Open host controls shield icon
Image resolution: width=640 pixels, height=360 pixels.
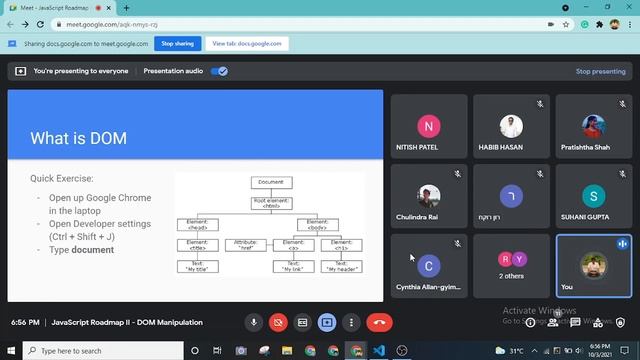tap(620, 323)
